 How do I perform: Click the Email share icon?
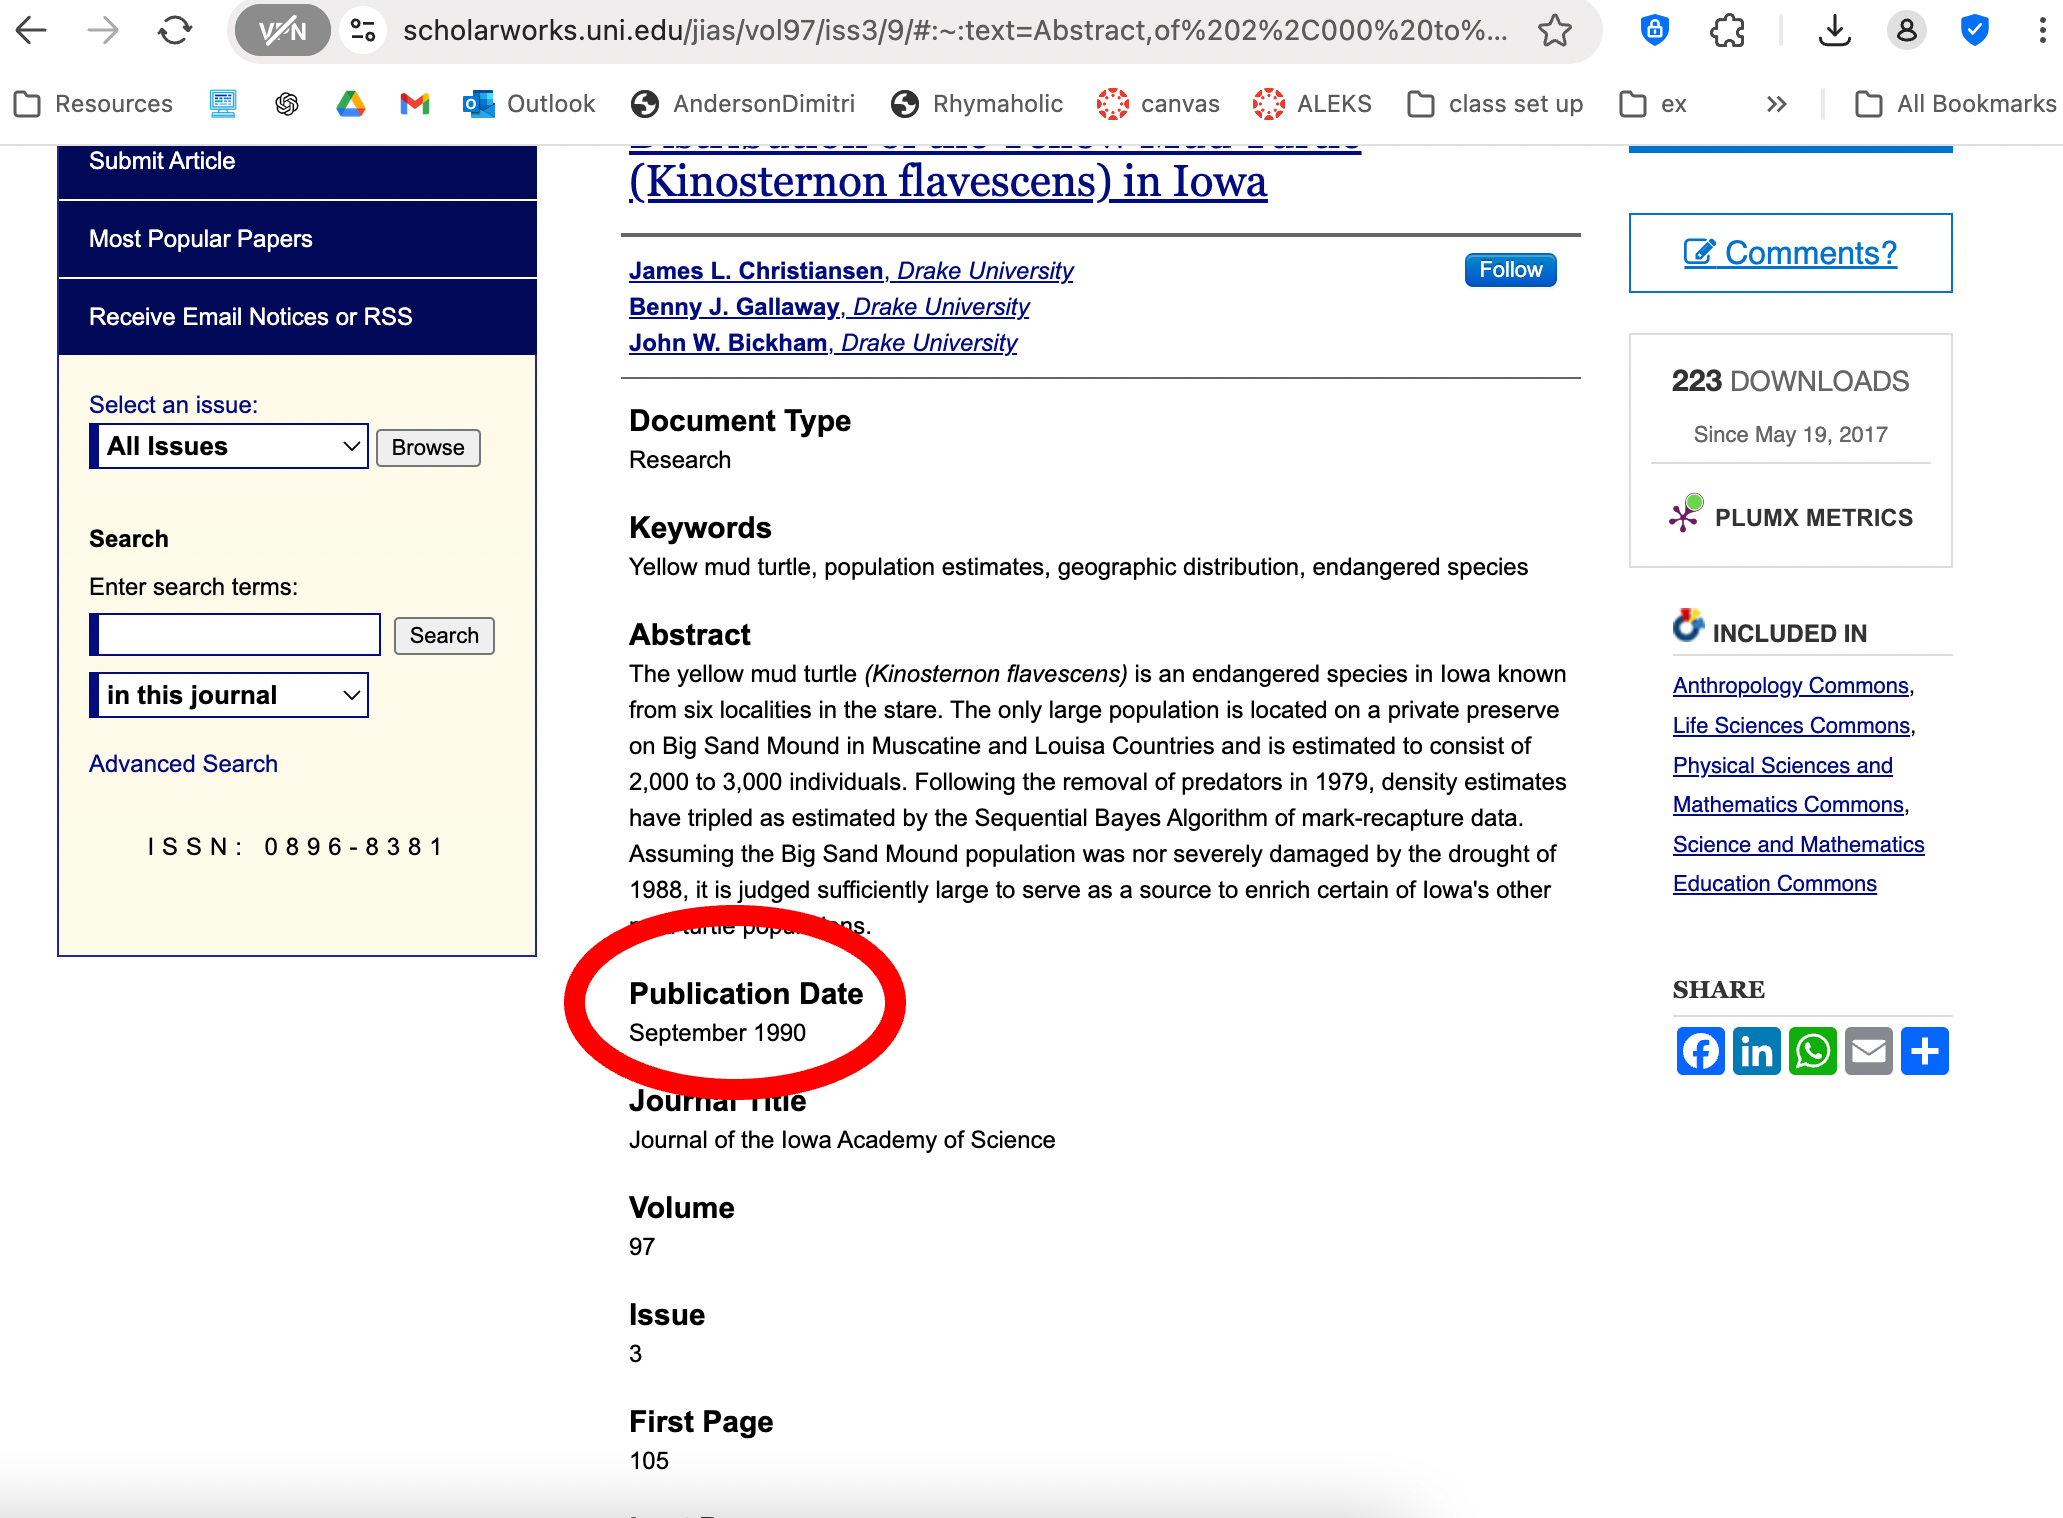1868,1051
